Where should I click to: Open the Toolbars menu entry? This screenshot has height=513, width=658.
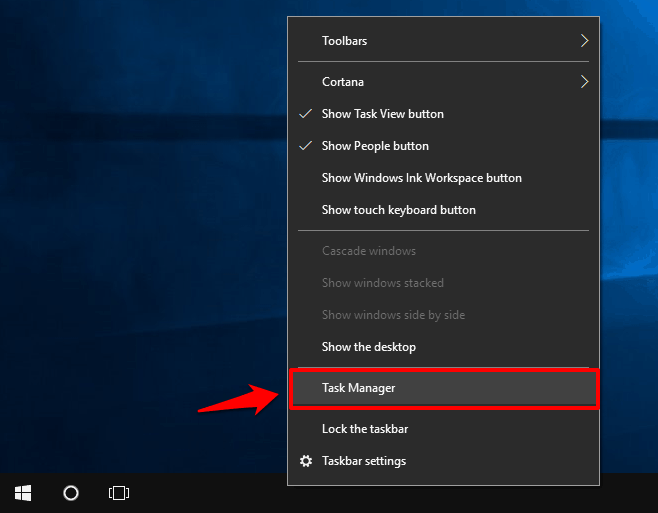click(344, 41)
